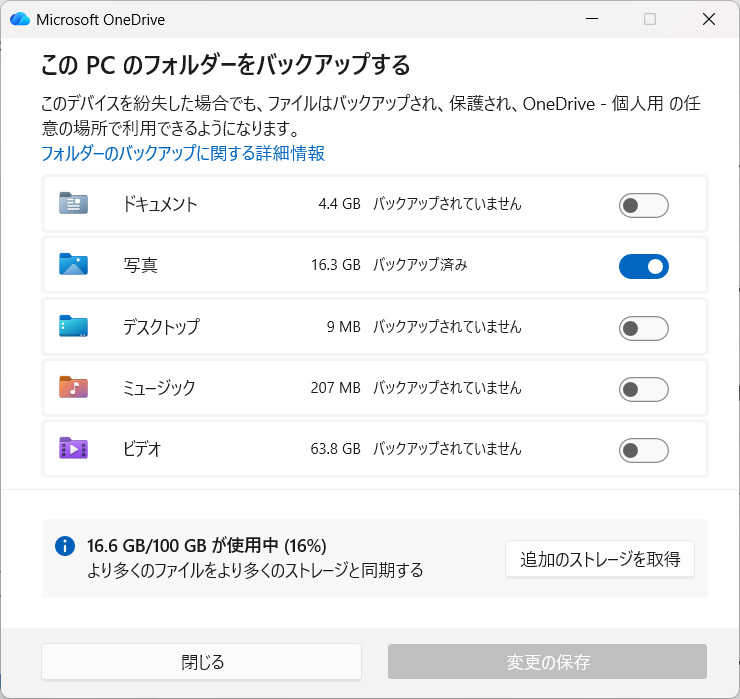Click the blue storage info icon
The height and width of the screenshot is (699, 740).
[x=65, y=546]
